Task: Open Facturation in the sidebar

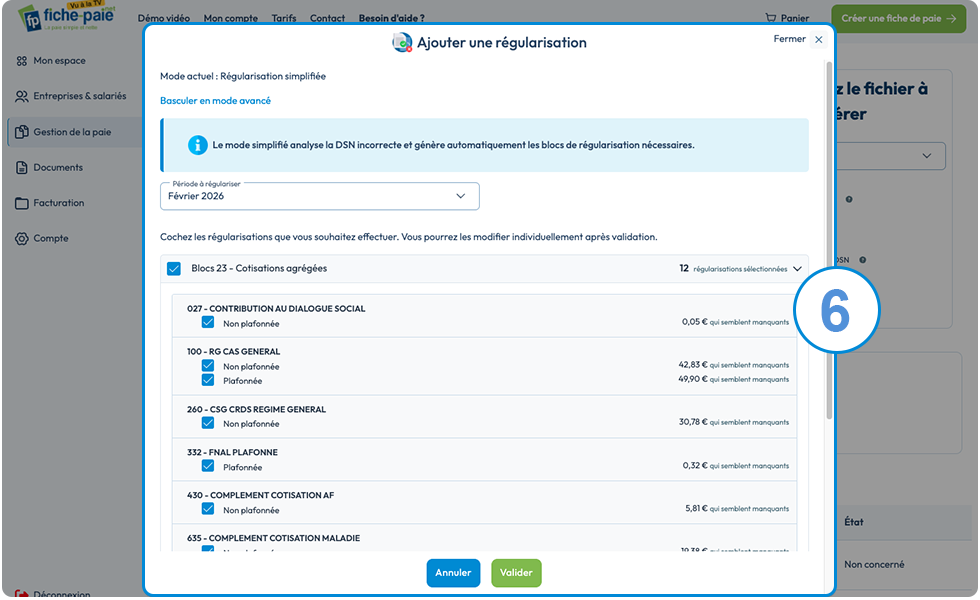Action: (59, 203)
